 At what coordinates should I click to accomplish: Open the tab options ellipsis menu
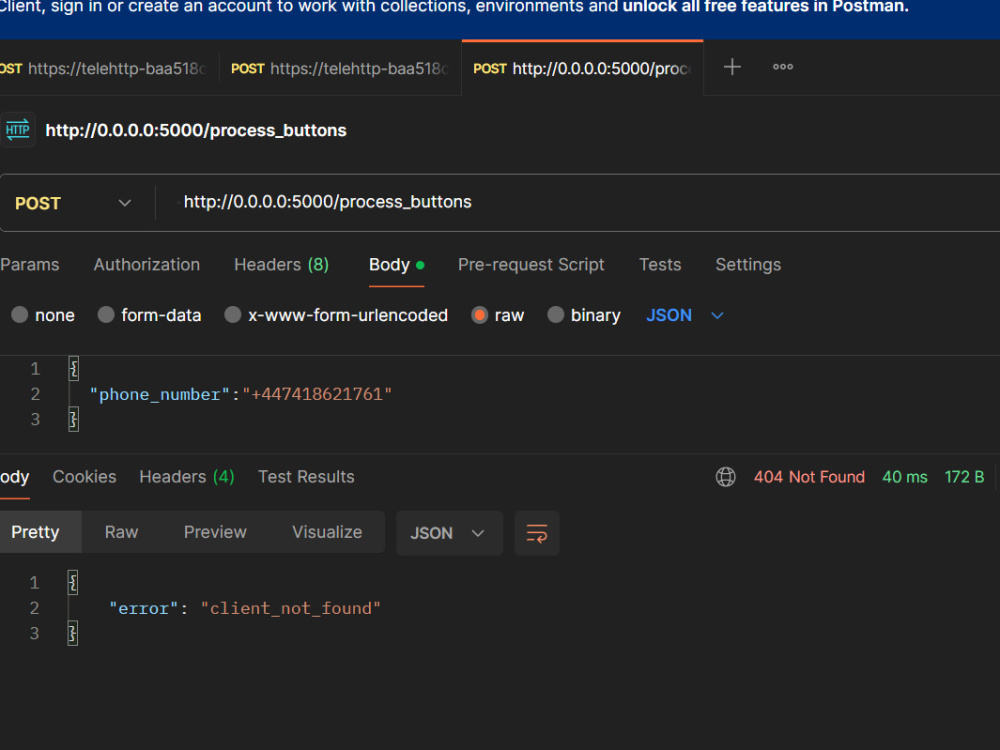tap(783, 67)
